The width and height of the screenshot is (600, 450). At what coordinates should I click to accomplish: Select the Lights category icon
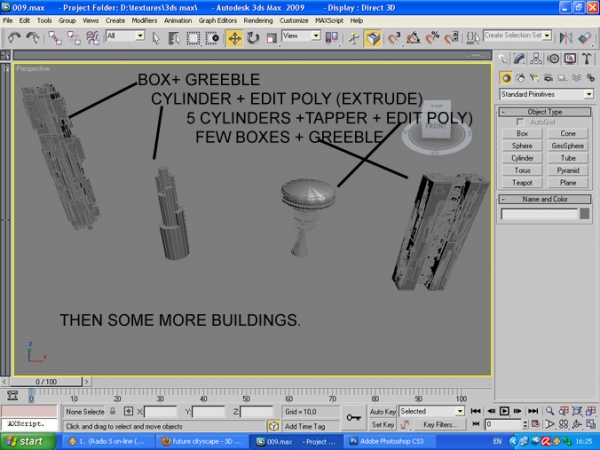click(534, 78)
